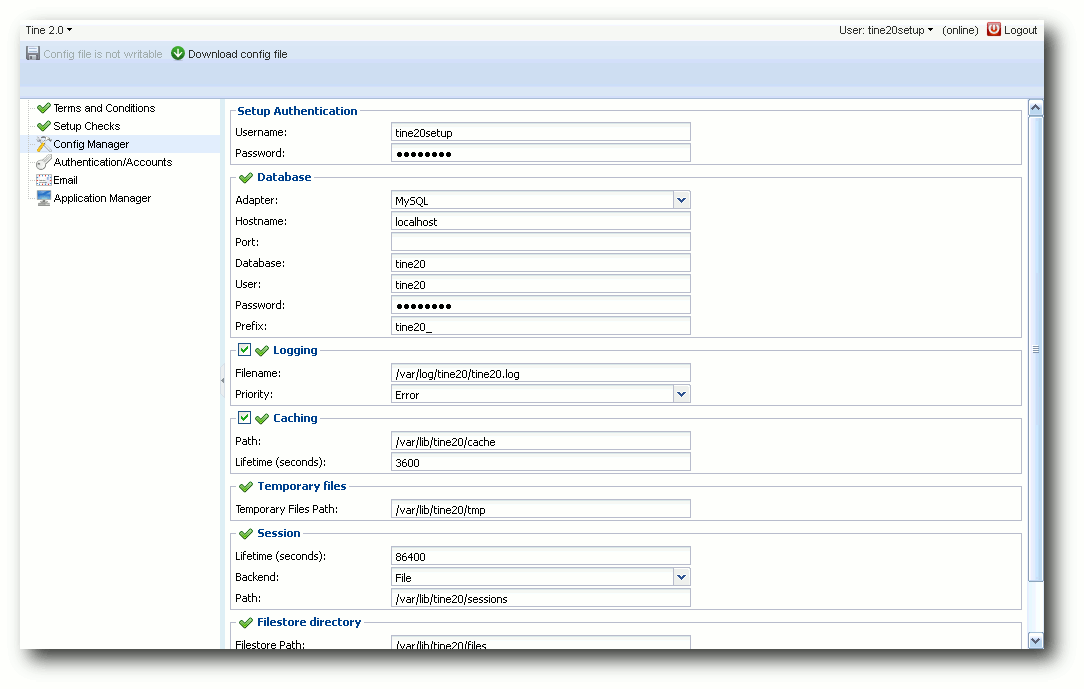1084x689 pixels.
Task: Click the Temporary files green checkmark
Action: point(245,487)
